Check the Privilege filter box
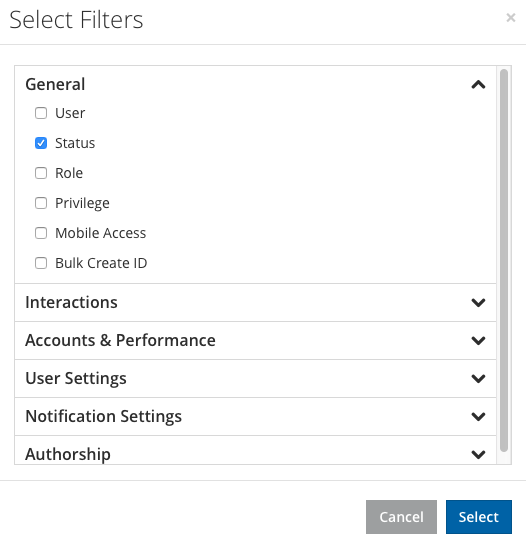Image resolution: width=526 pixels, height=552 pixels. [x=41, y=203]
